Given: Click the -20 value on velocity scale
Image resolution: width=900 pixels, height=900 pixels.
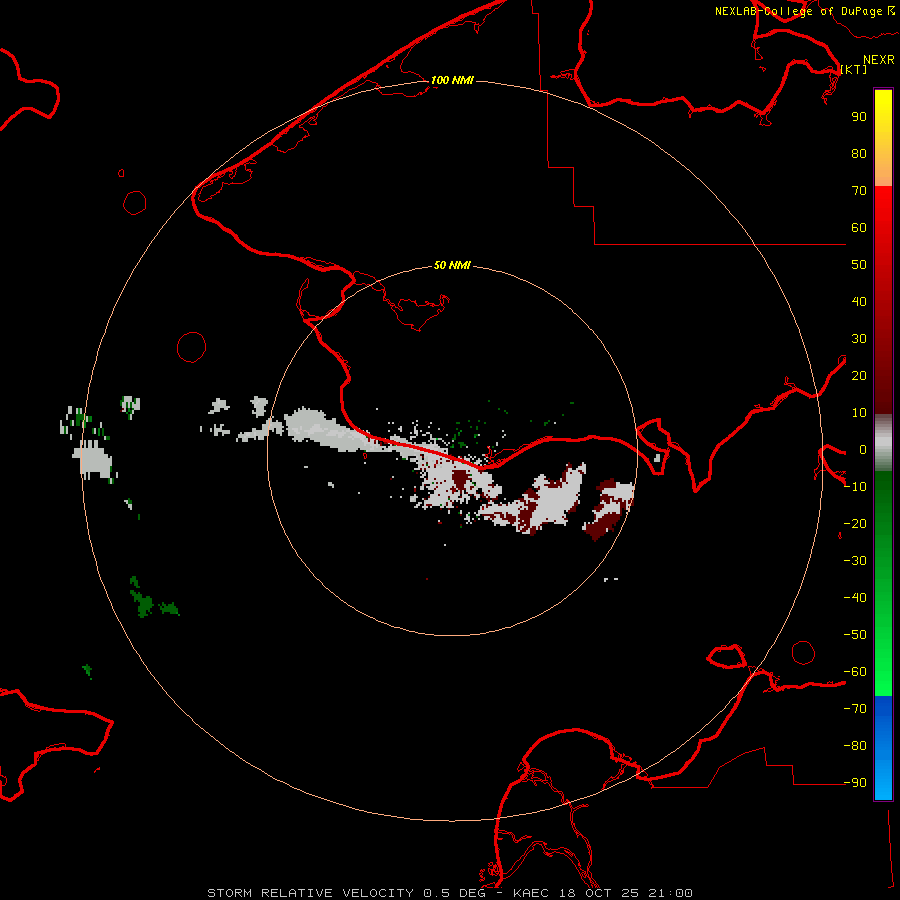Looking at the screenshot, I should click(855, 523).
